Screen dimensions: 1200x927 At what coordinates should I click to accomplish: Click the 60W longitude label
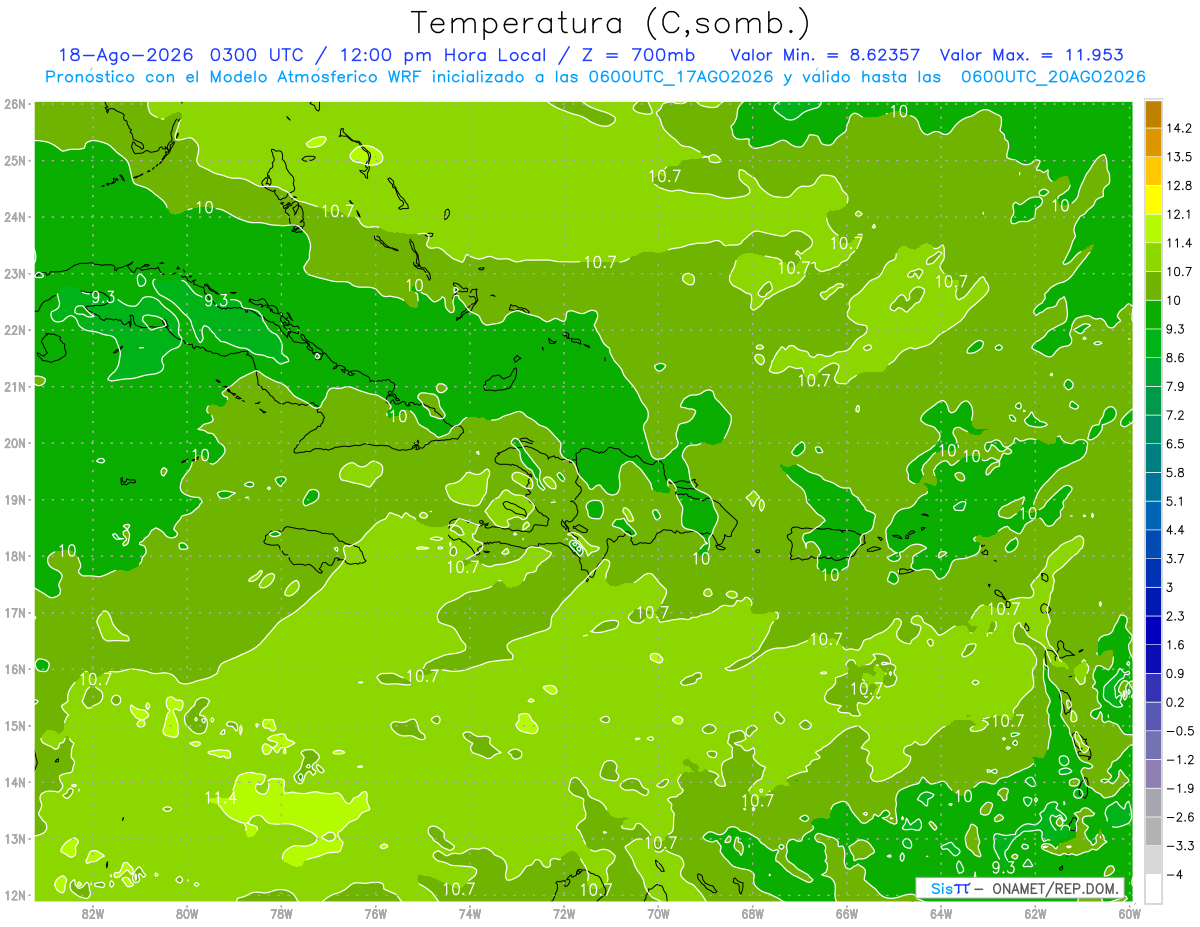[x=1129, y=913]
